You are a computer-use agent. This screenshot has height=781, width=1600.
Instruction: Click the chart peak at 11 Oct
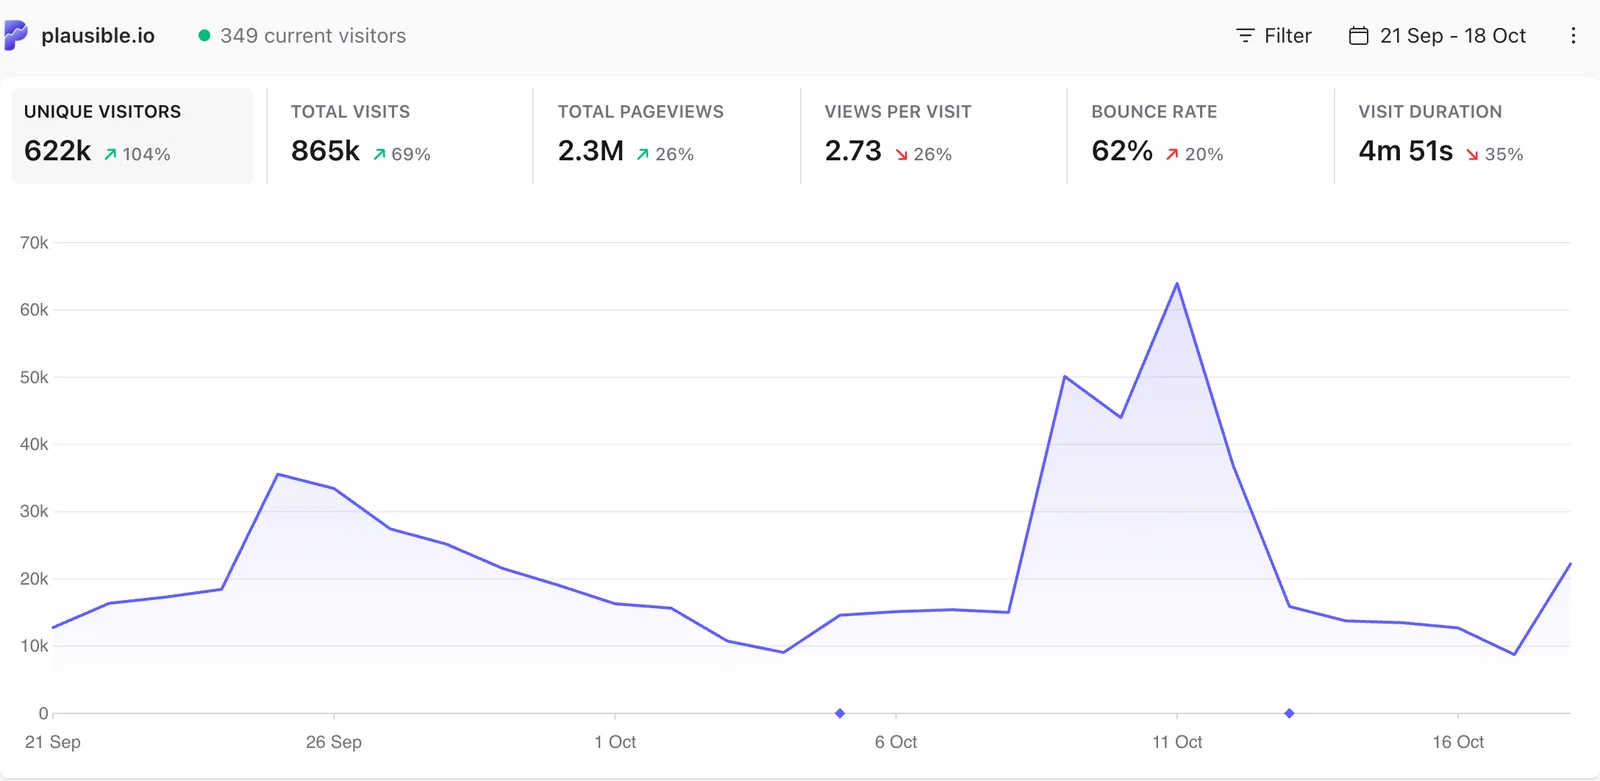pyautogui.click(x=1177, y=284)
